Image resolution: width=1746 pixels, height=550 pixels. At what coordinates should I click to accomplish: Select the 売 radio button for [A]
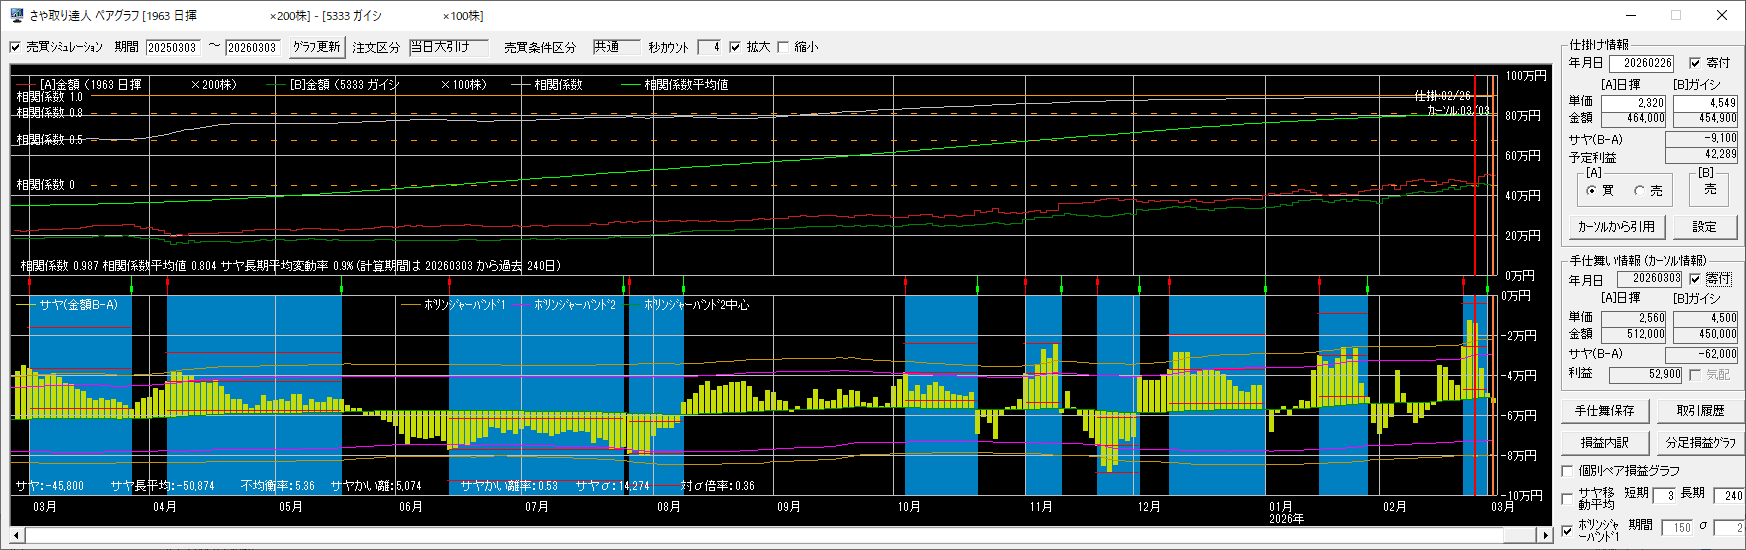click(1640, 190)
